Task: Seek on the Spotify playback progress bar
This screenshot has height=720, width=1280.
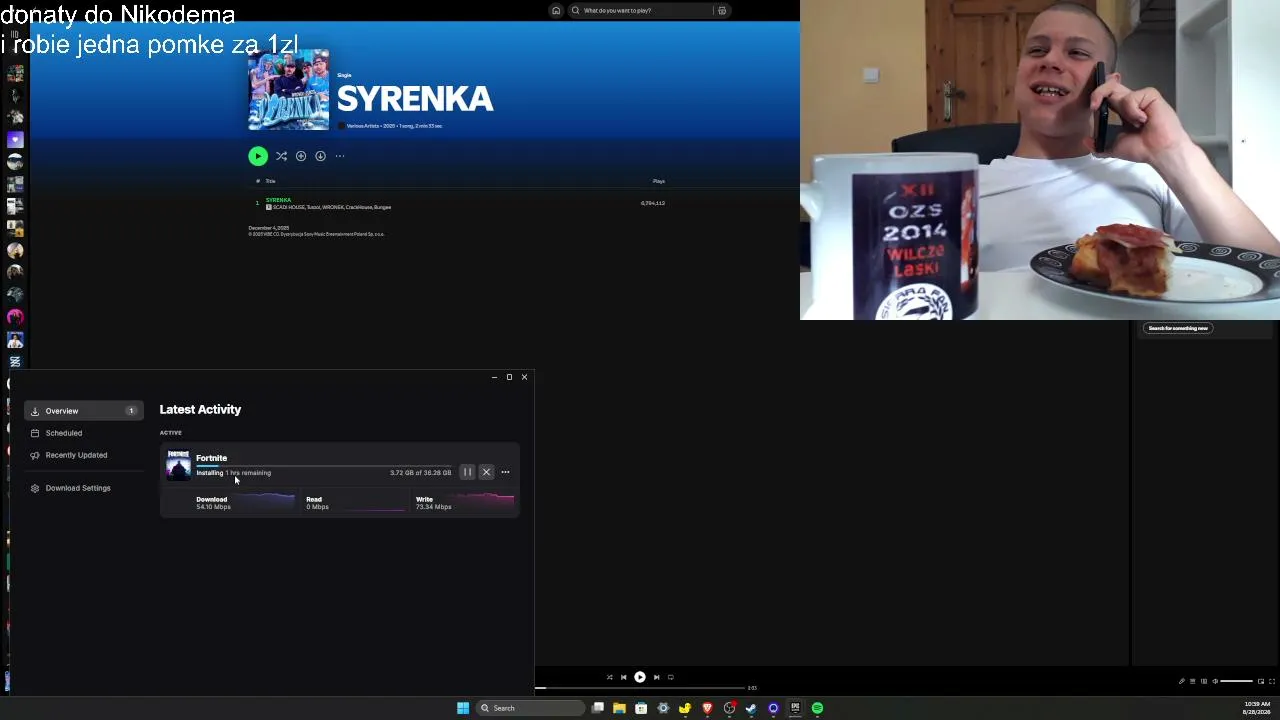Action: [640, 688]
